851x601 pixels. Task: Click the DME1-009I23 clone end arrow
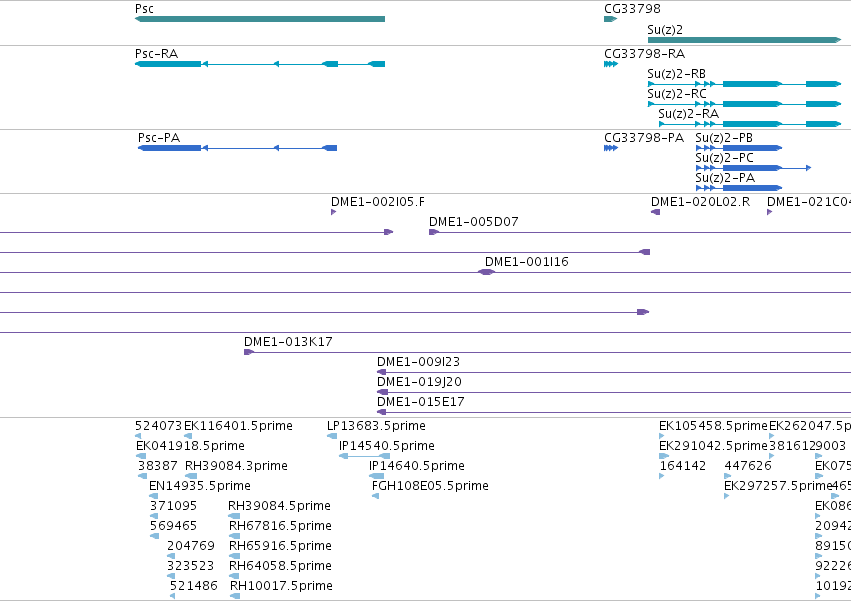[x=382, y=372]
